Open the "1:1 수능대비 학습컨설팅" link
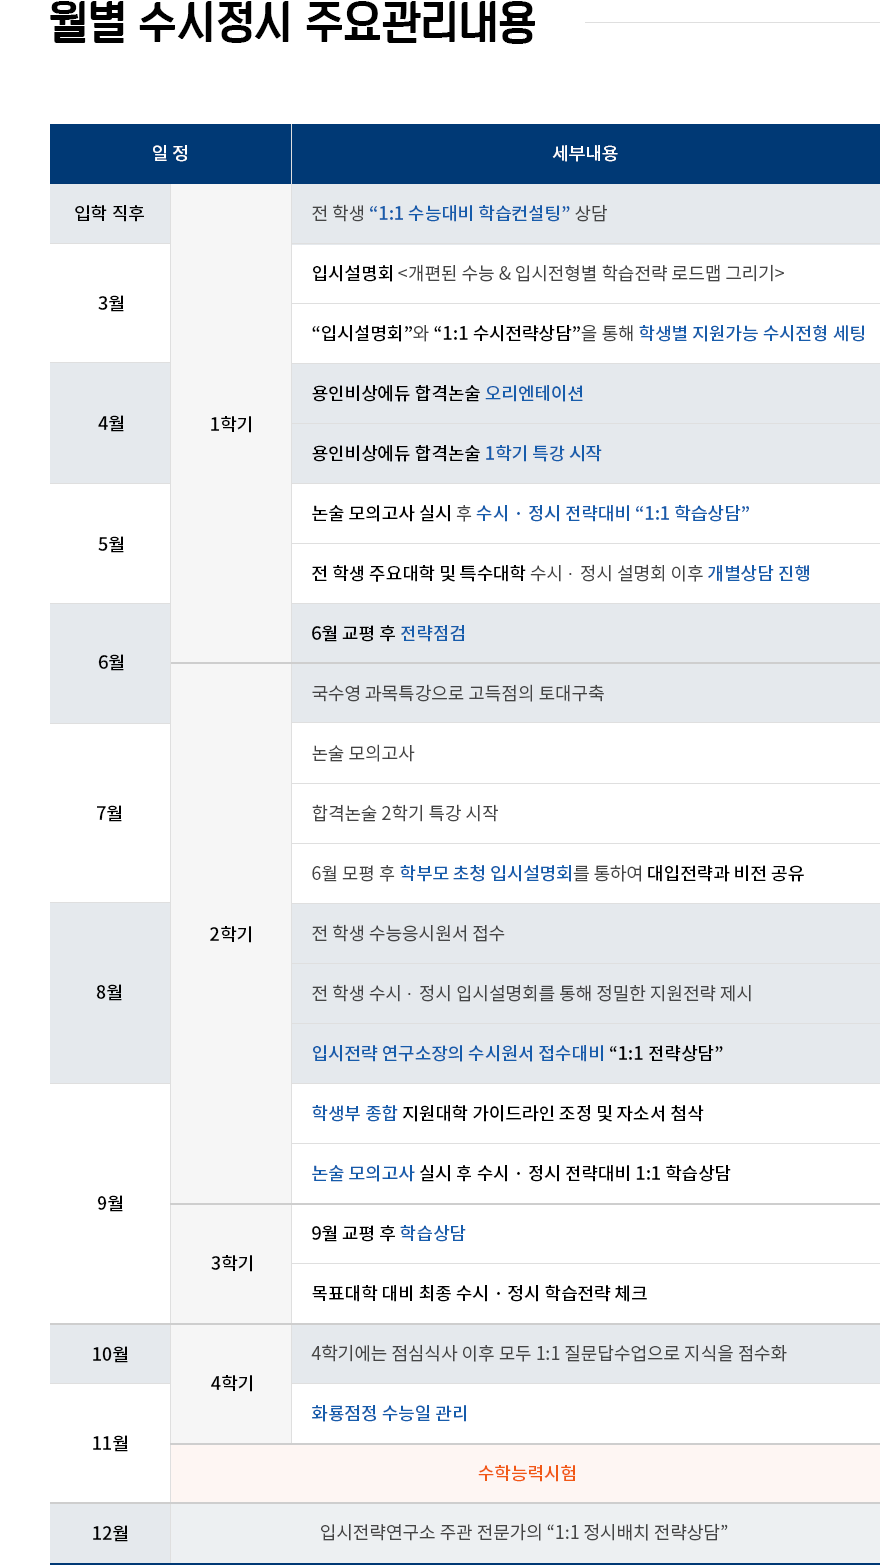The width and height of the screenshot is (880, 1565). click(x=469, y=213)
